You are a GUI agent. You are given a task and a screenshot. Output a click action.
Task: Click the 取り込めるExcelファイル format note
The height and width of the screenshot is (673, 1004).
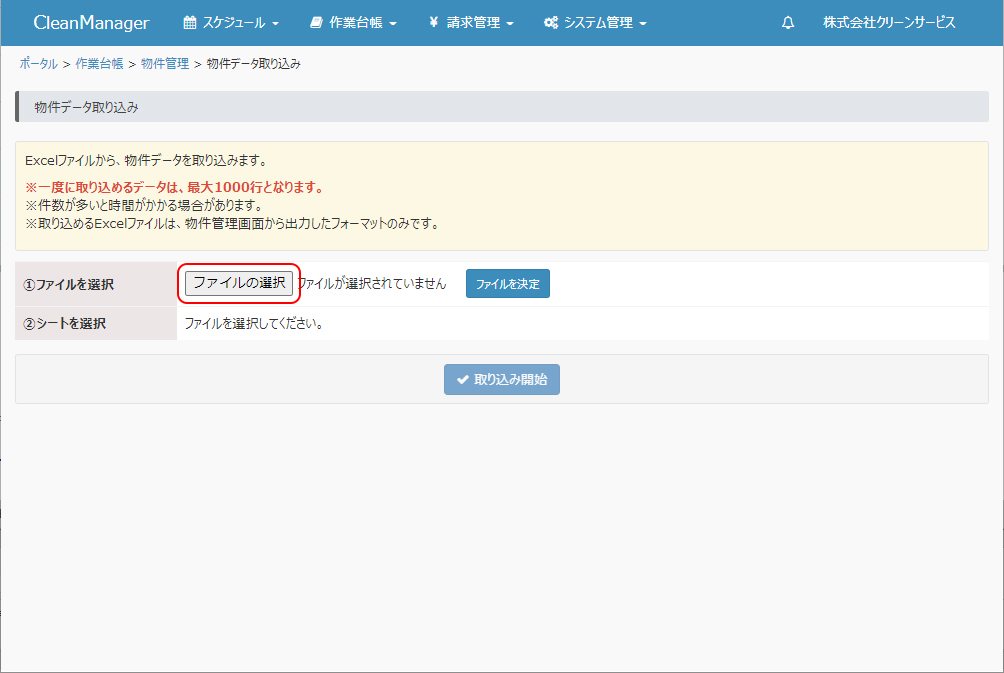[233, 223]
